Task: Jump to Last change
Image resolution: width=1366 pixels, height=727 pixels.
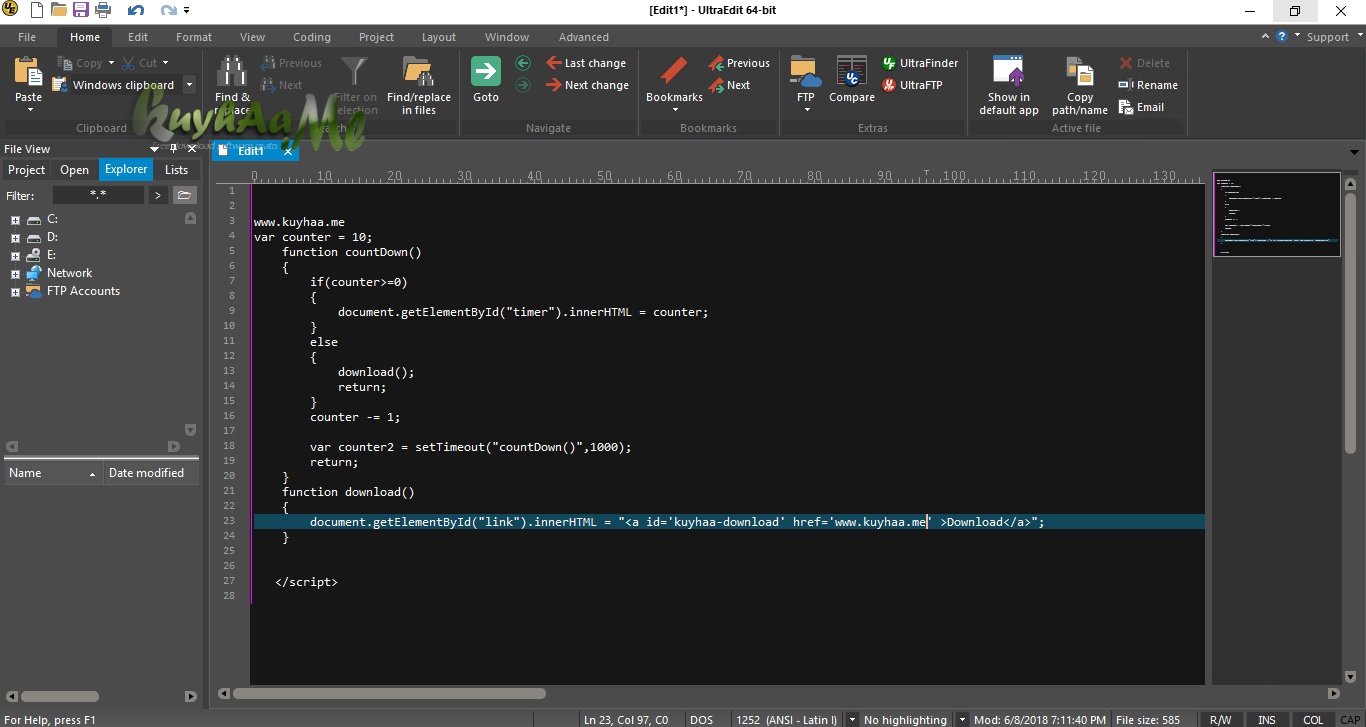Action: pos(586,63)
